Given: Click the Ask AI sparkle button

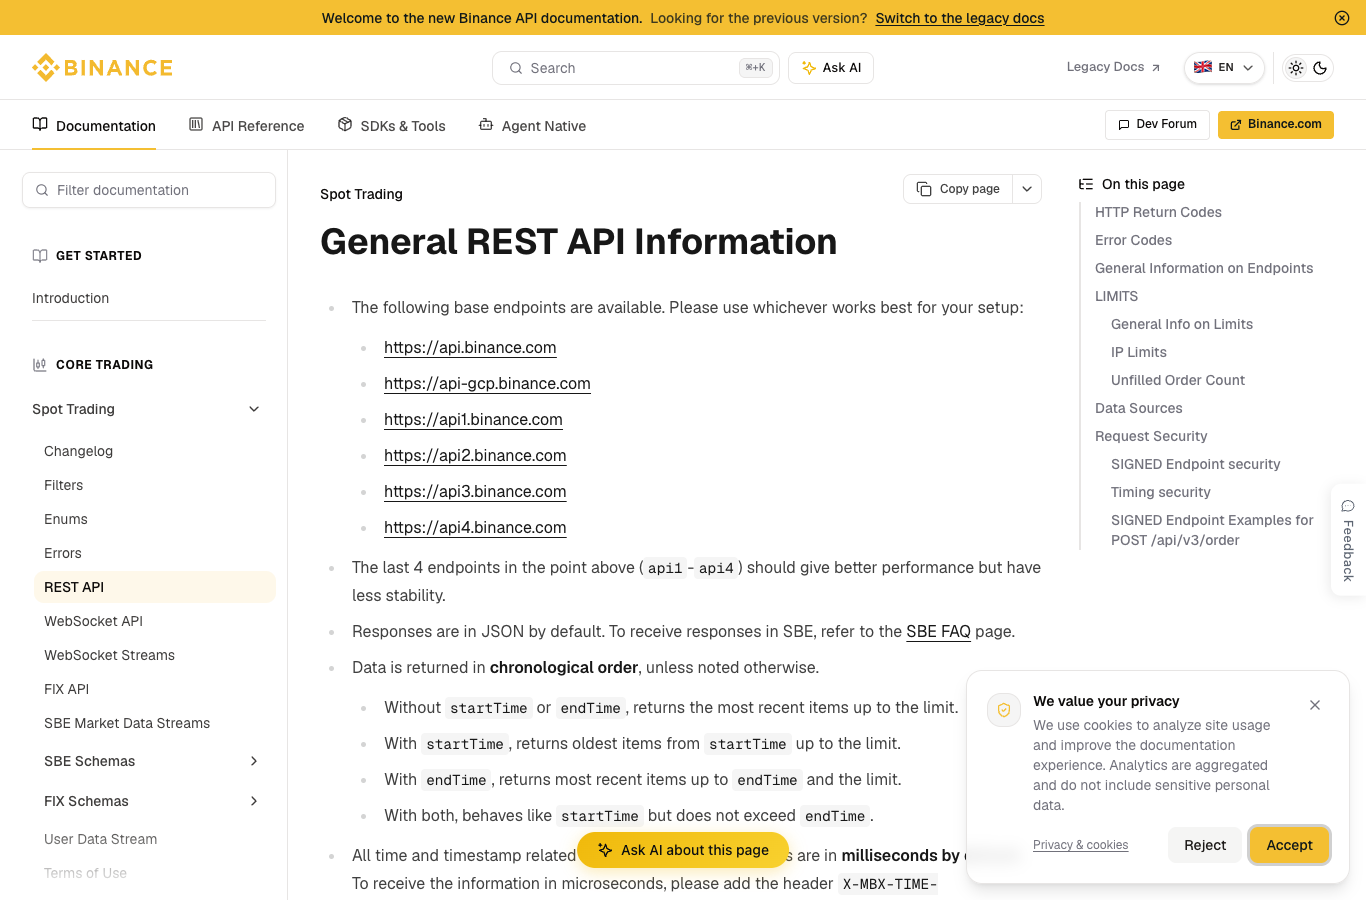Looking at the screenshot, I should click(831, 68).
